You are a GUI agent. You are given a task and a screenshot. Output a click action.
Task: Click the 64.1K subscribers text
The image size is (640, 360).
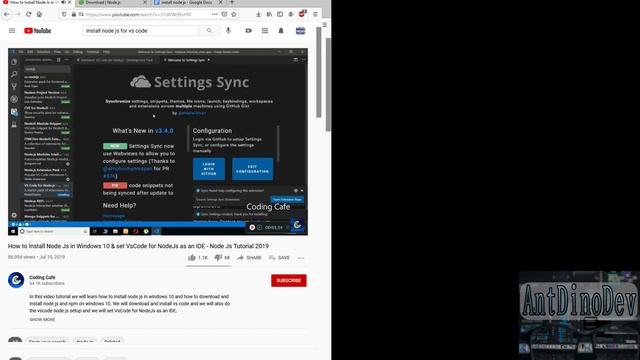click(x=47, y=283)
